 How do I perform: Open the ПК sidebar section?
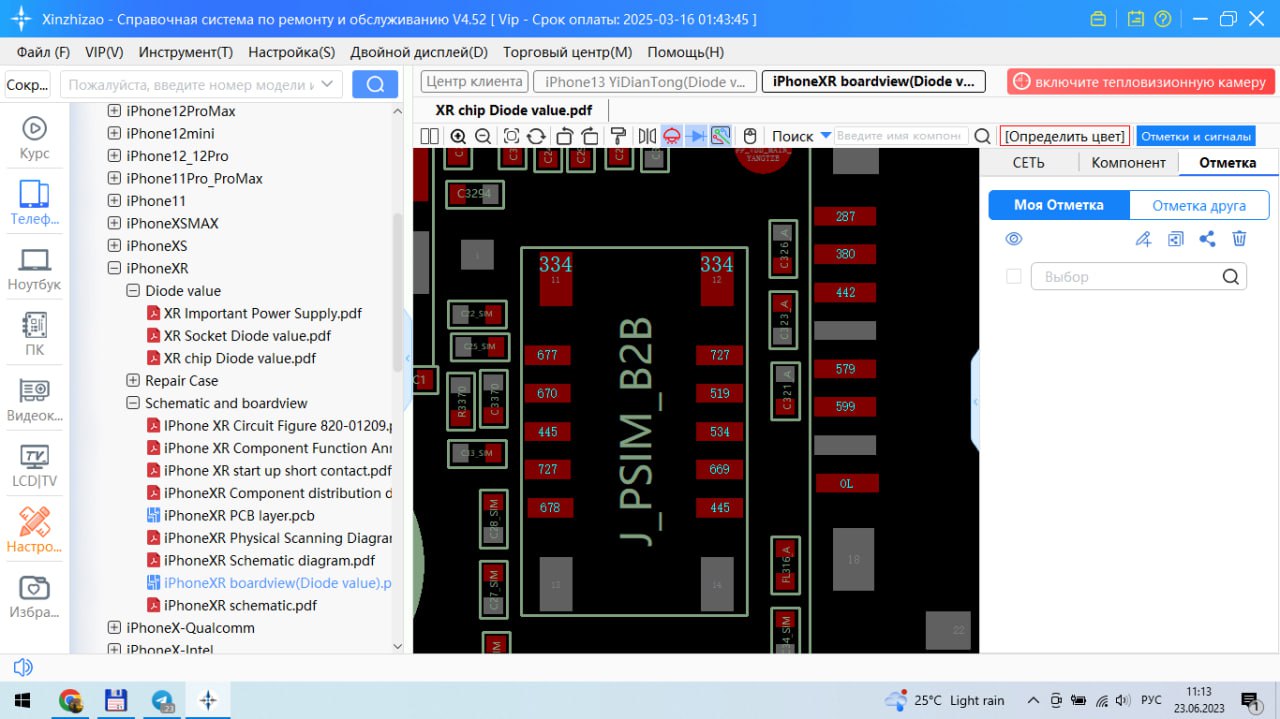(x=34, y=334)
